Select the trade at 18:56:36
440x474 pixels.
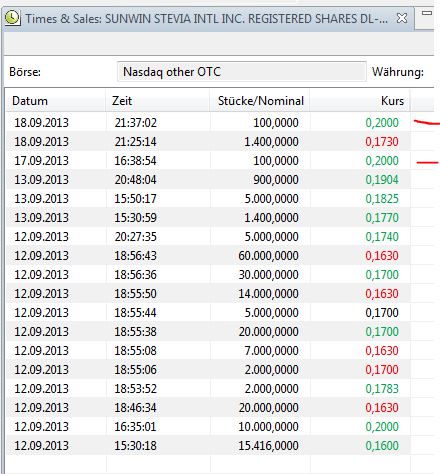[x=208, y=275]
